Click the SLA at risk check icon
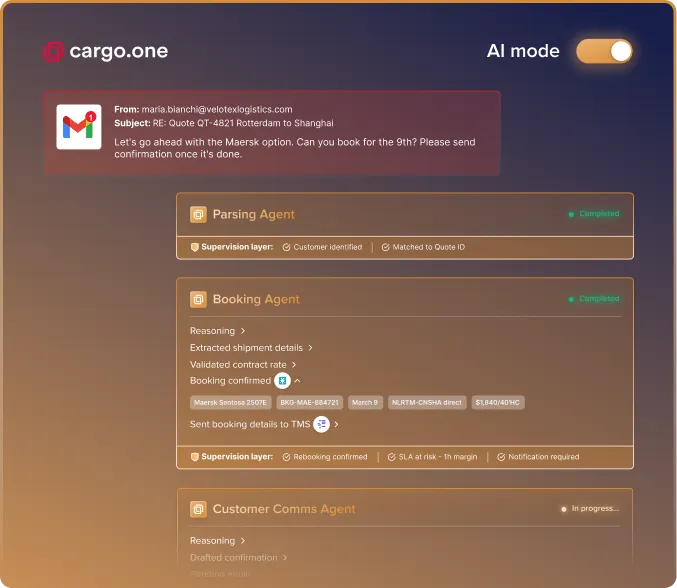The height and width of the screenshot is (588, 677). point(392,457)
